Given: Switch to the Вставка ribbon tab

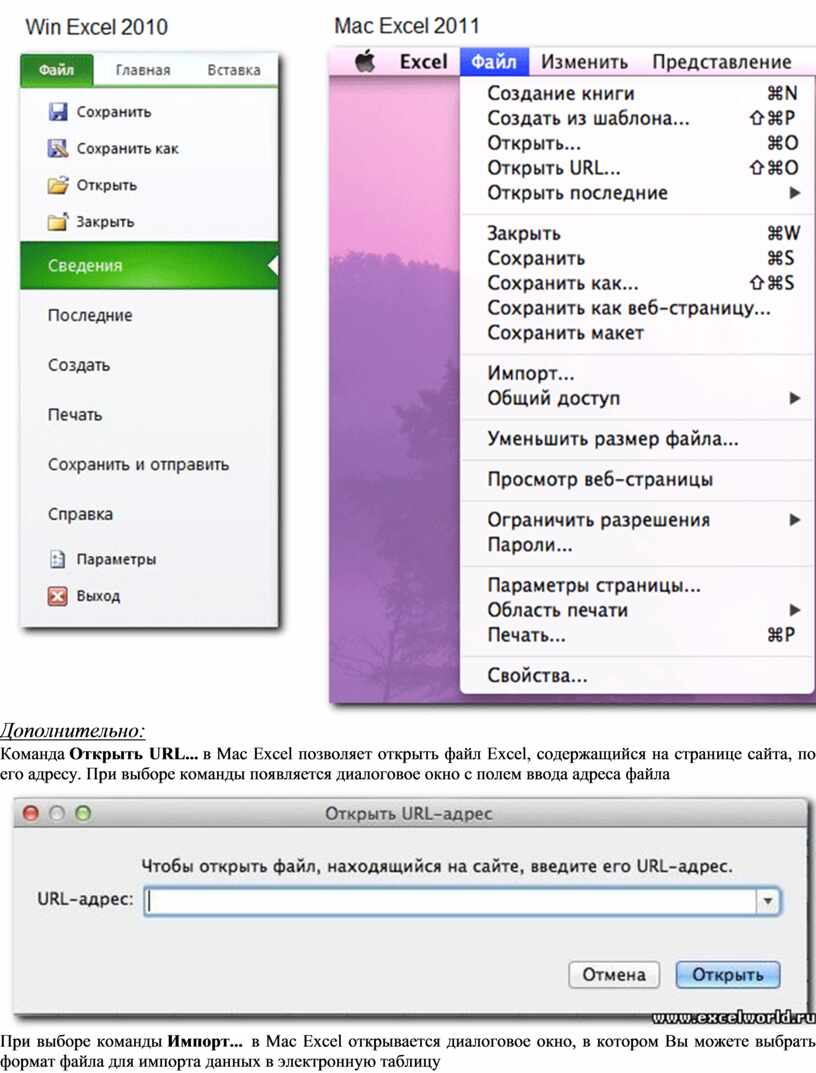Looking at the screenshot, I should point(233,70).
